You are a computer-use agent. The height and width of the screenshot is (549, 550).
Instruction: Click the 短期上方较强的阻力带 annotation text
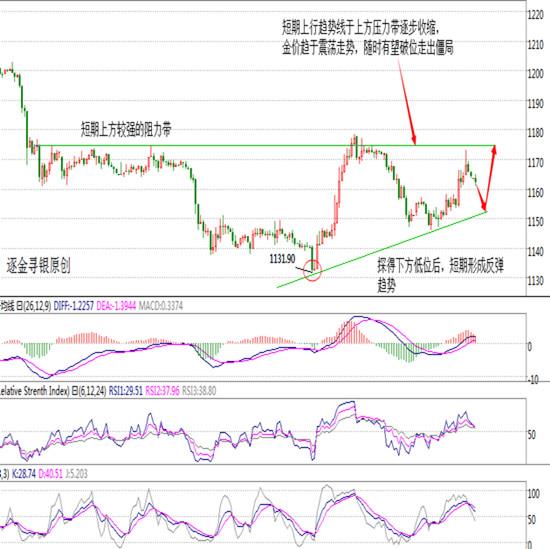point(126,129)
